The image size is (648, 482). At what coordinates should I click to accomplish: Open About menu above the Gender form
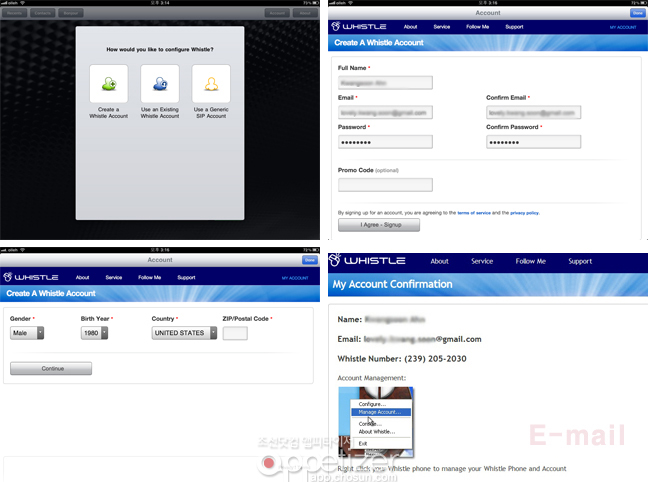[83, 277]
